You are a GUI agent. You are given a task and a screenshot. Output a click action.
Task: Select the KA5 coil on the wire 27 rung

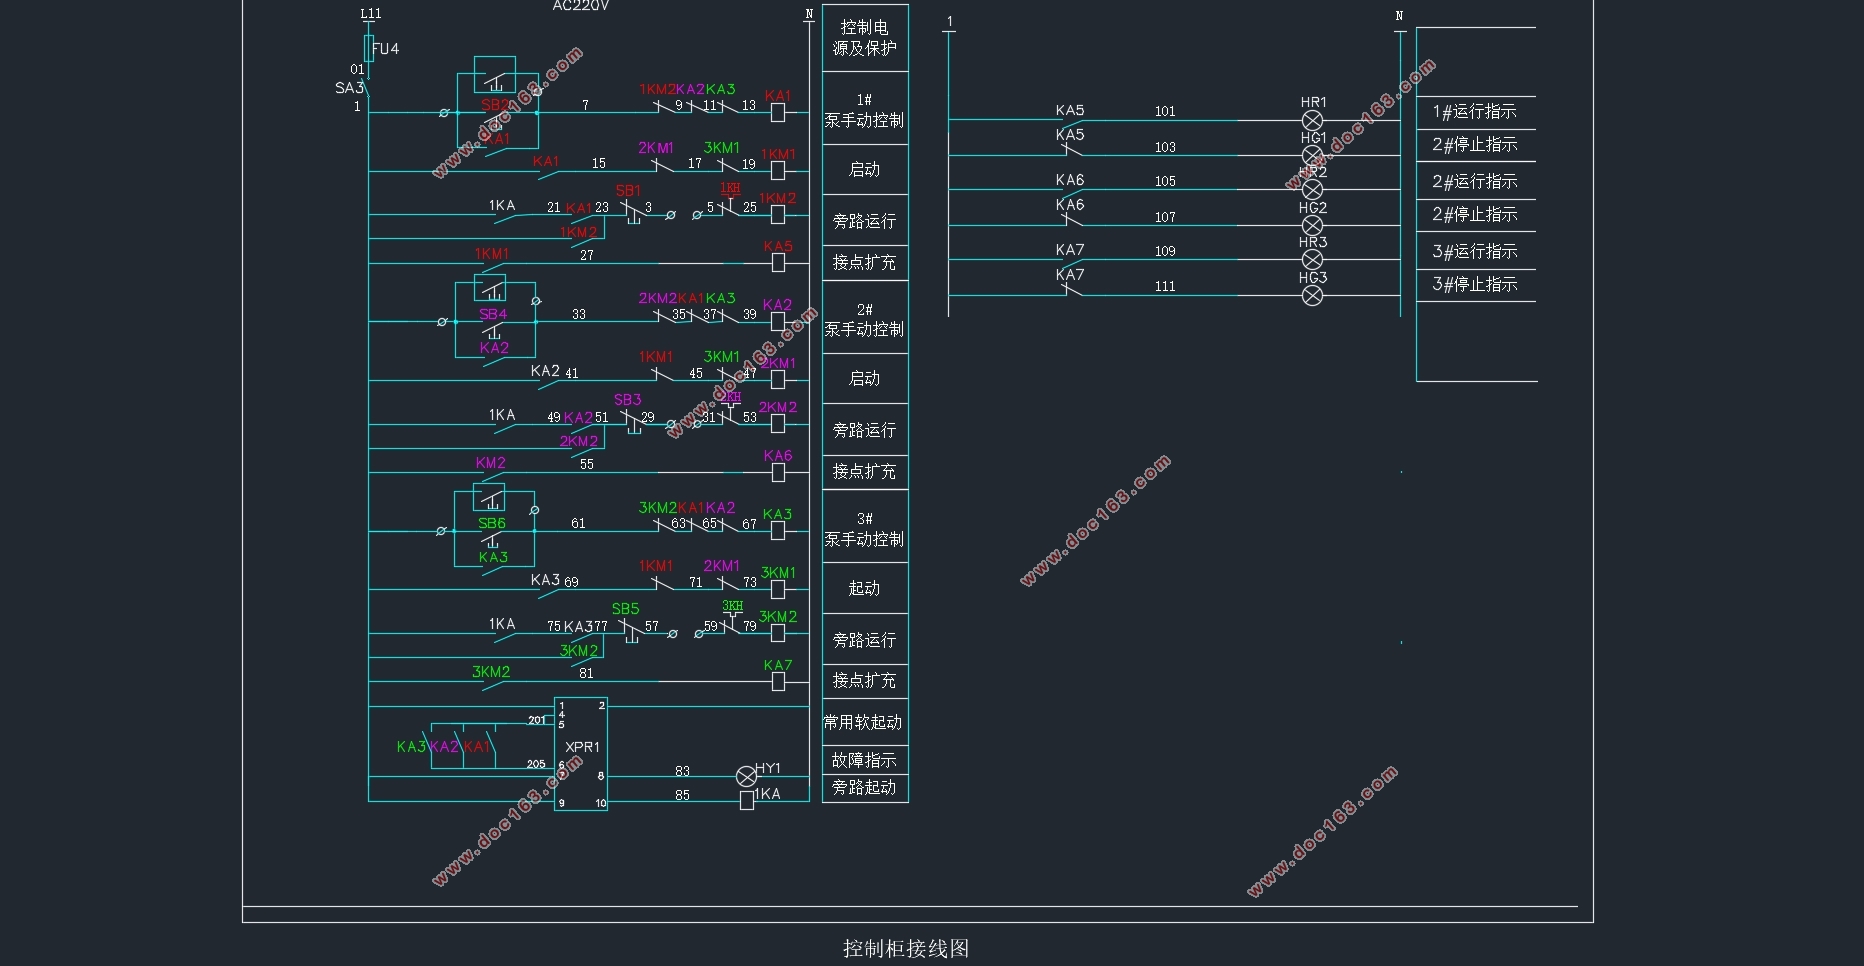tap(778, 263)
